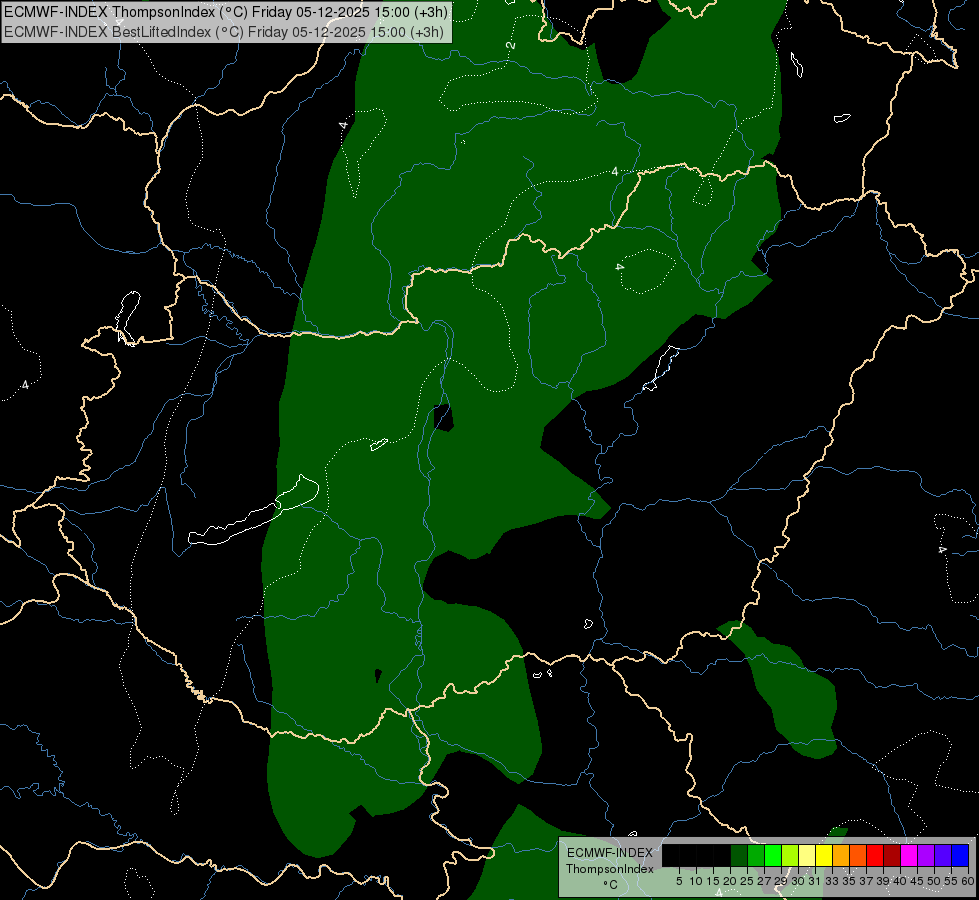The image size is (979, 900).
Task: Click the legend tick label 27
Action: click(x=764, y=881)
